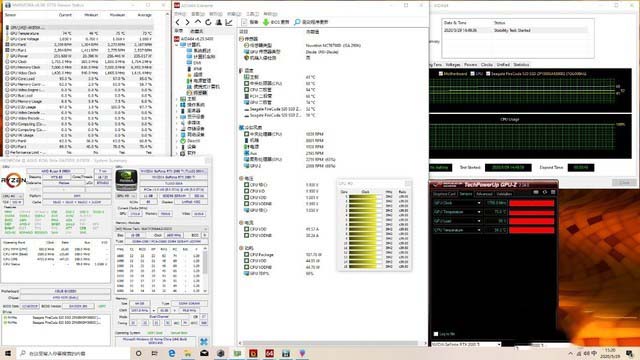The image size is (640, 360).
Task: Open GPU Load dropdown in GPU-Z
Action: [479, 221]
